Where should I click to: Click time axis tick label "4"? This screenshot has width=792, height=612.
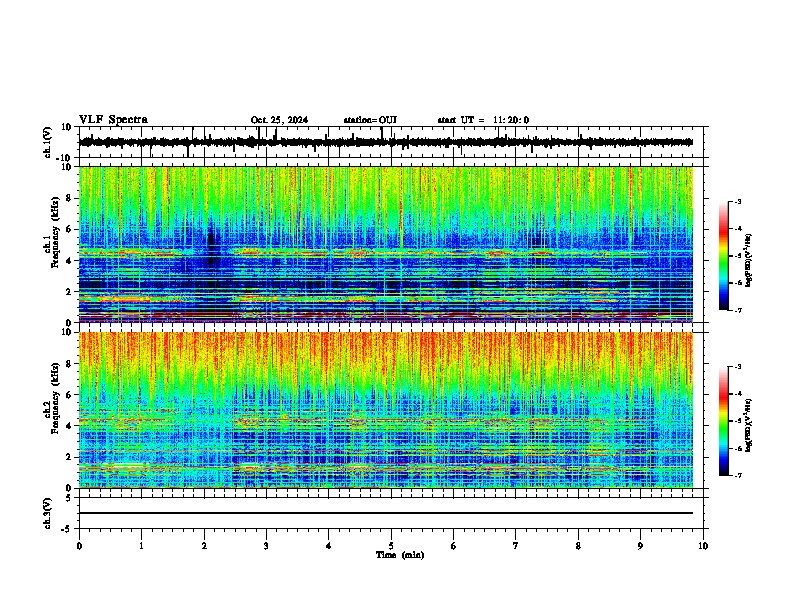point(329,546)
